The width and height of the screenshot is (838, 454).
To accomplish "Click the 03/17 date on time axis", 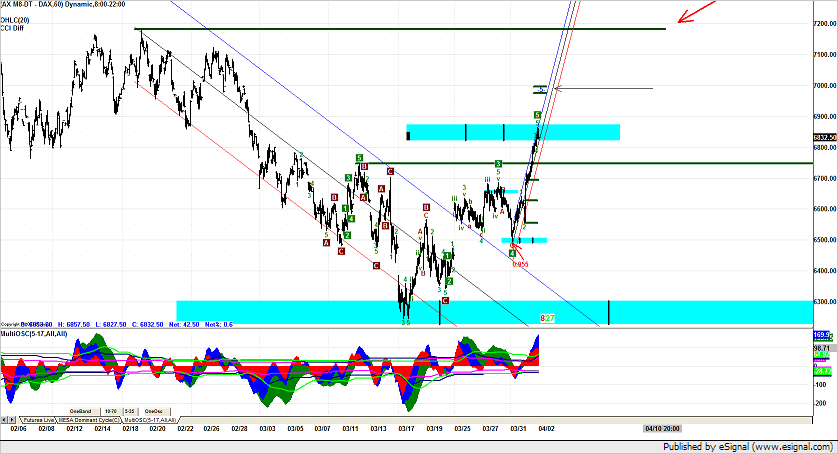I will coord(406,427).
